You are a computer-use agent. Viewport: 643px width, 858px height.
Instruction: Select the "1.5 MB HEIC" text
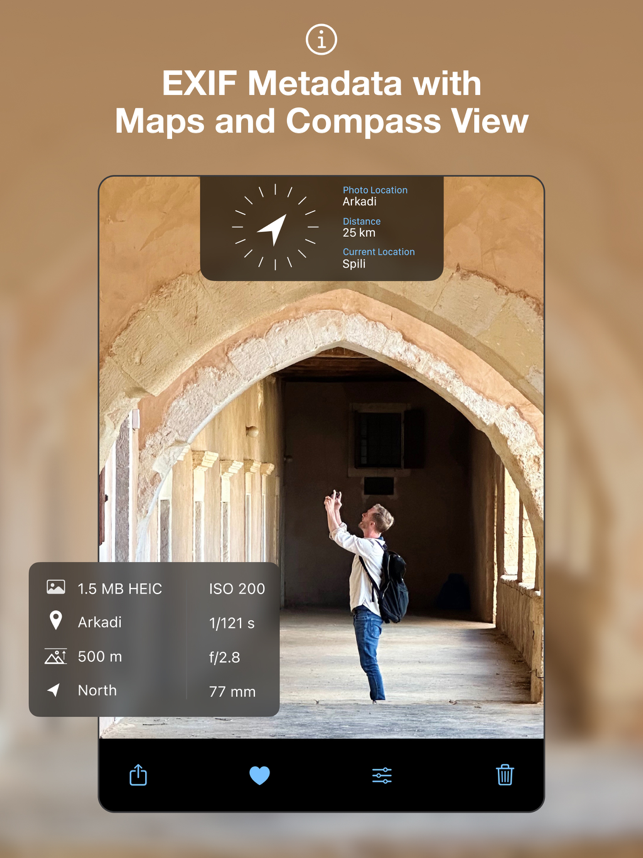point(120,589)
